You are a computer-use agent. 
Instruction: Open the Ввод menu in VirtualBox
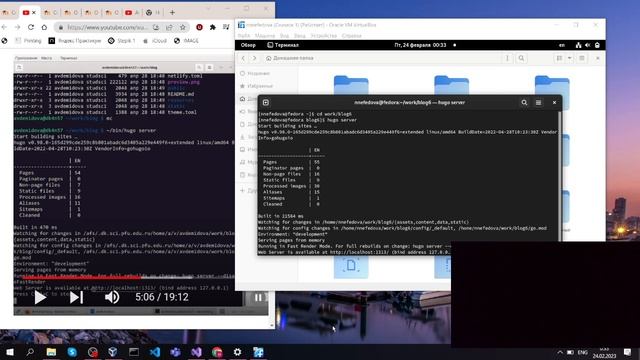300,36
